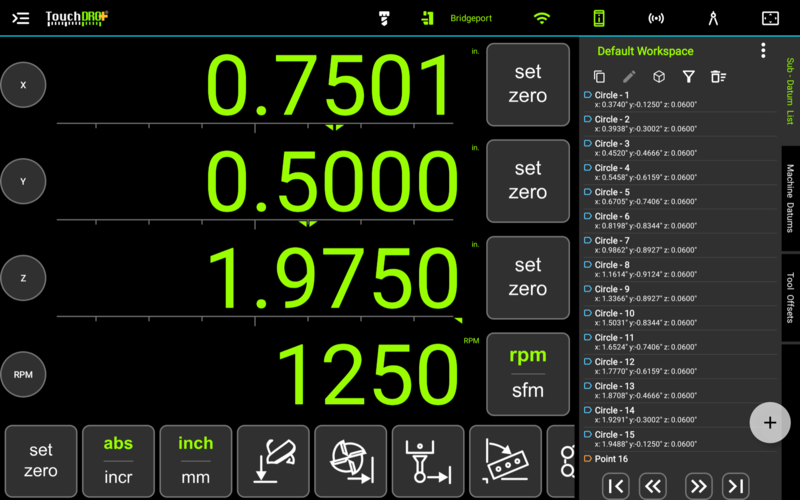Select Circle - 7 in datum list
This screenshot has width=800, height=500.
point(680,245)
